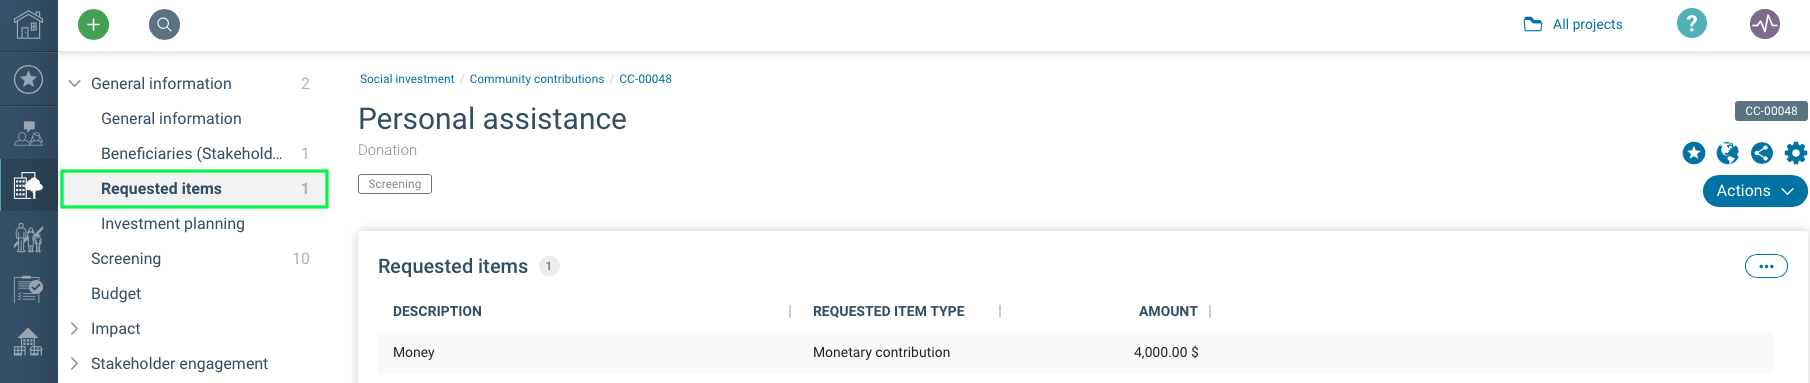The width and height of the screenshot is (1810, 383).
Task: Open the home icon in sidebar
Action: coord(28,24)
